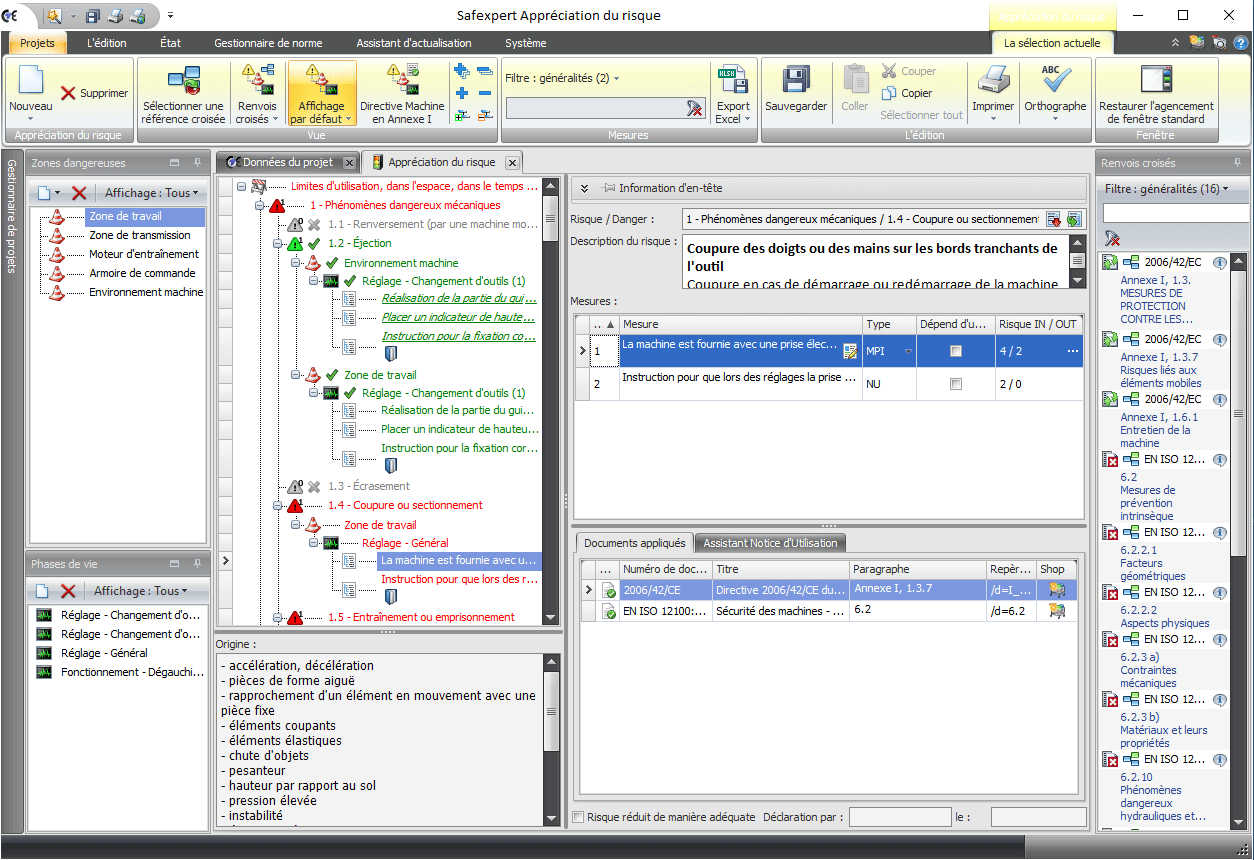Toggle 'Dépend d'u...' checkbox for measure 1

(956, 351)
